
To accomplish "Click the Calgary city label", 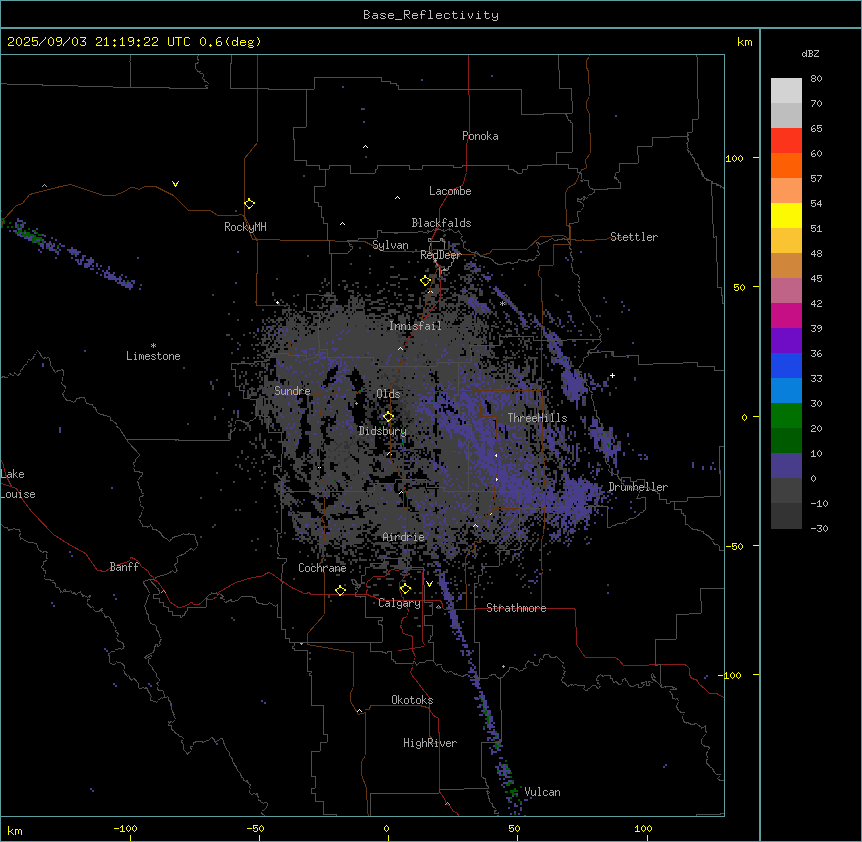I will [399, 603].
